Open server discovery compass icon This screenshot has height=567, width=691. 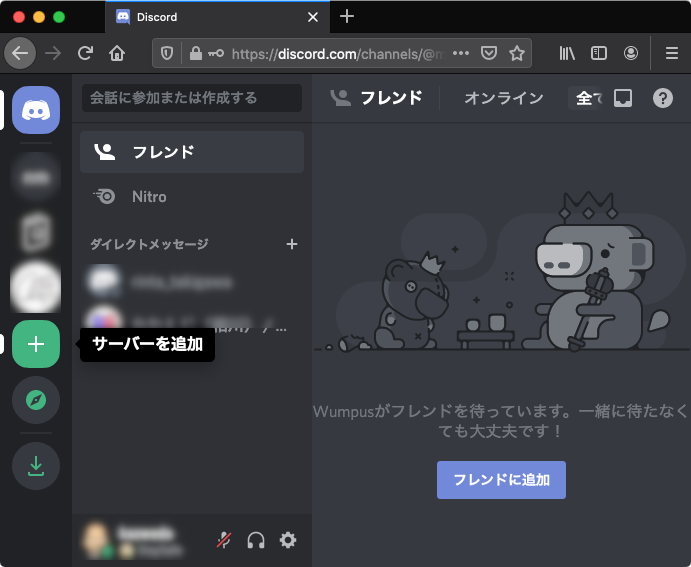point(36,400)
